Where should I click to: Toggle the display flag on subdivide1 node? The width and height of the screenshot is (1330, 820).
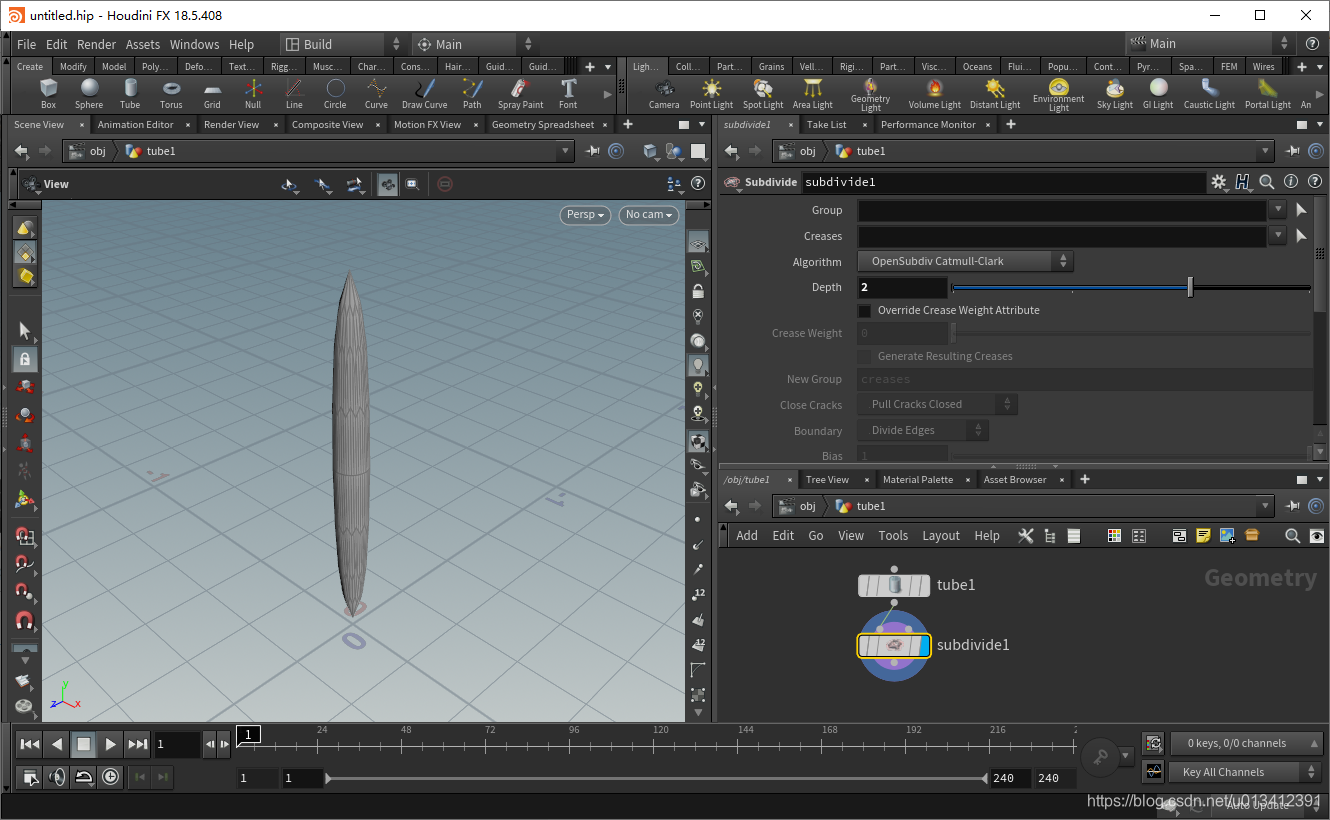point(923,645)
